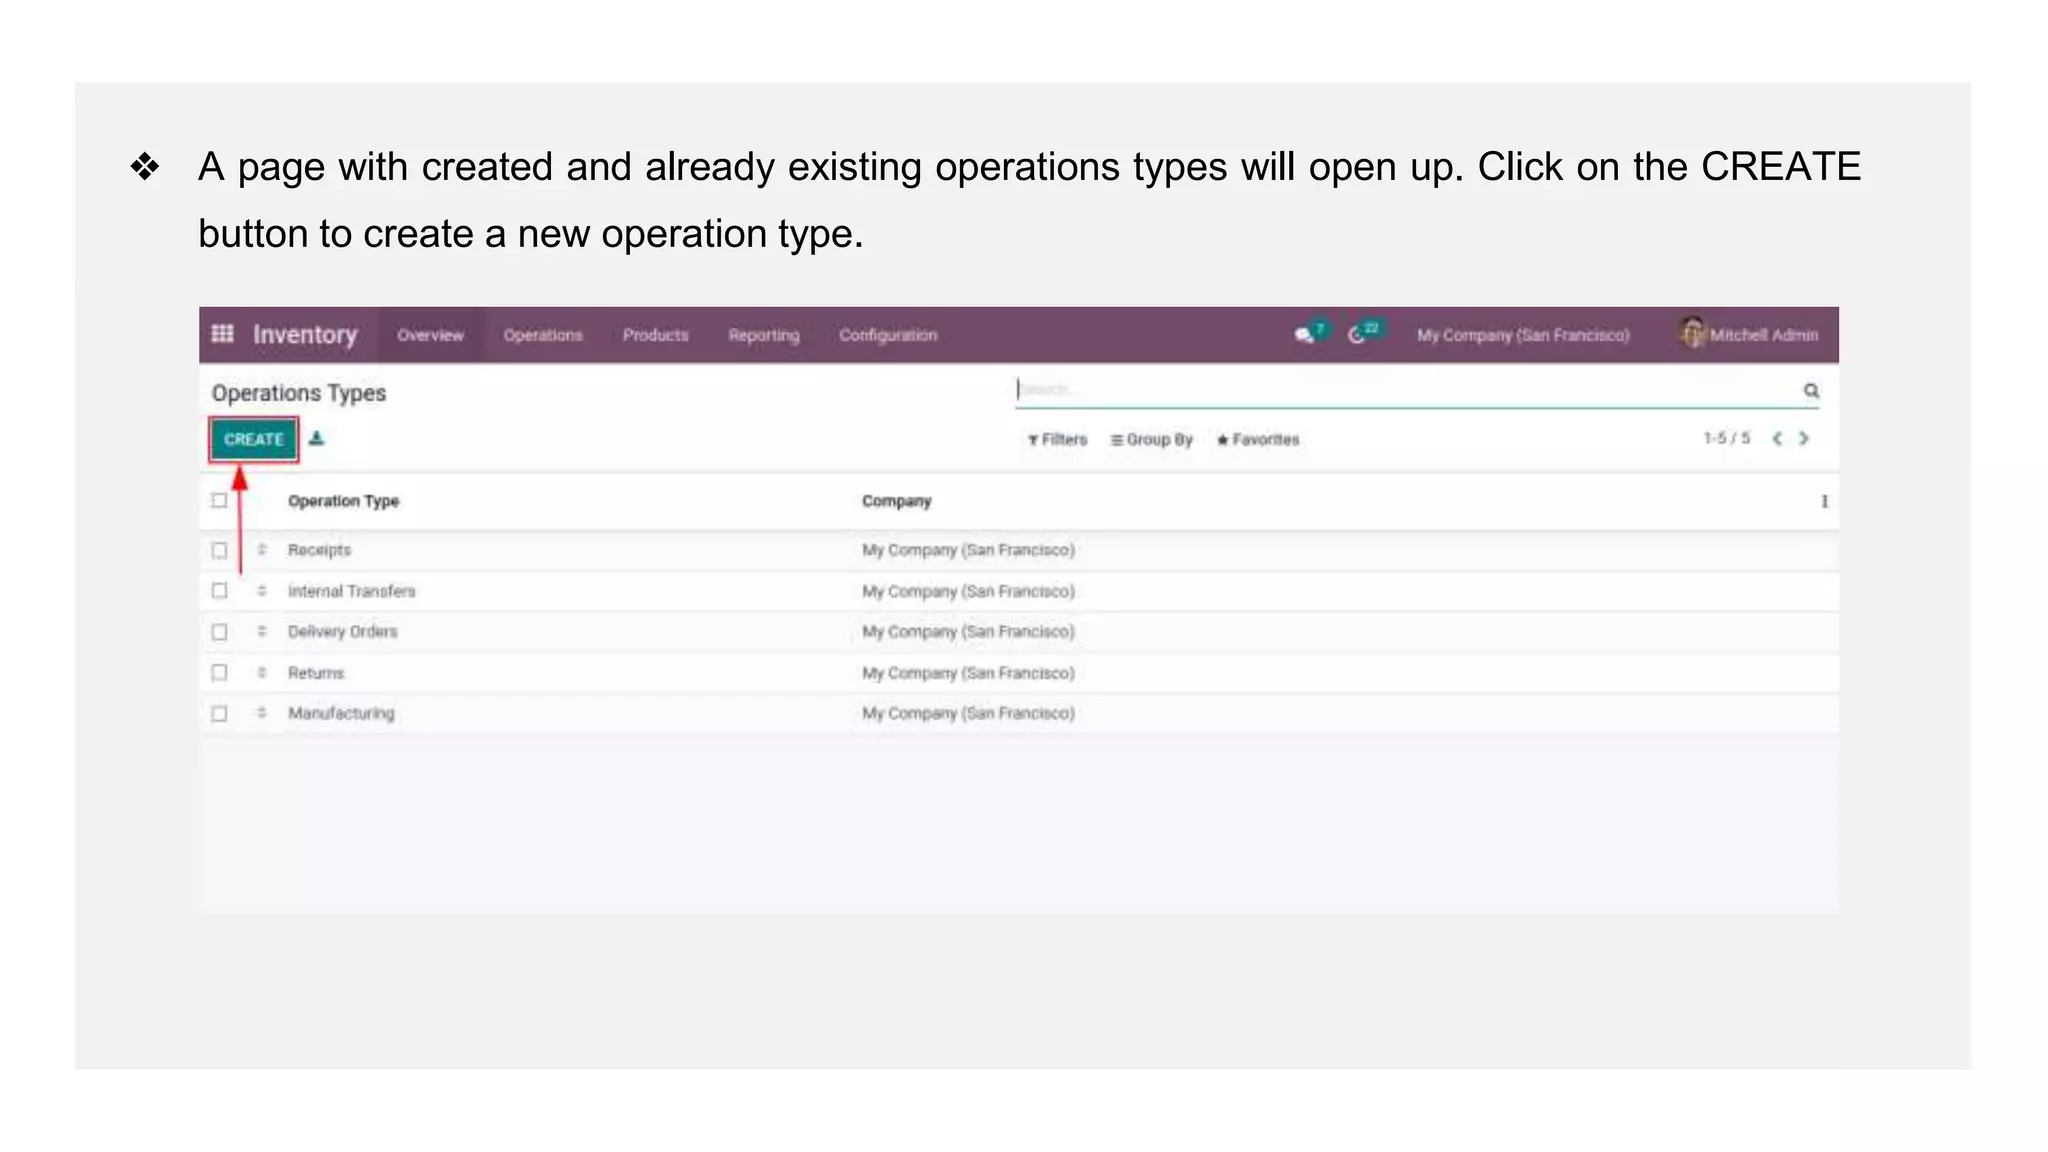Screen dimensions: 2048x1152
Task: Open the Internal Transfers operation type
Action: pos(351,591)
